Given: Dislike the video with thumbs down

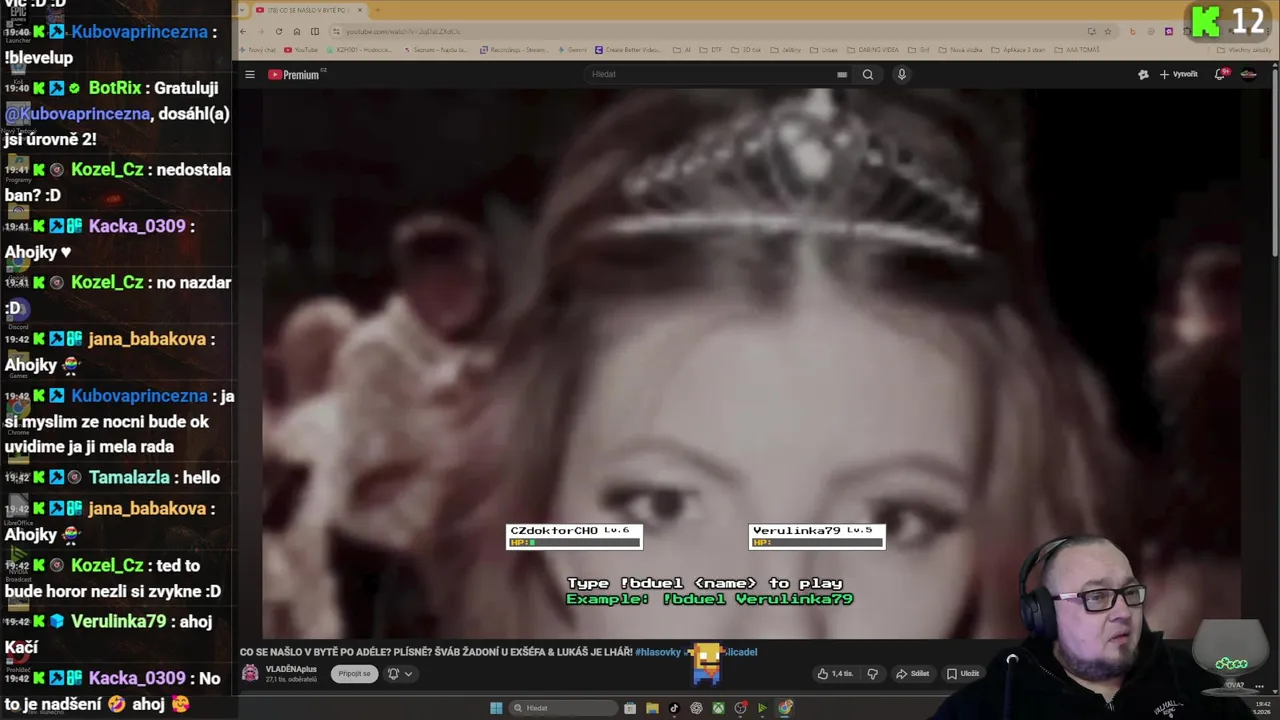Looking at the screenshot, I should [872, 674].
